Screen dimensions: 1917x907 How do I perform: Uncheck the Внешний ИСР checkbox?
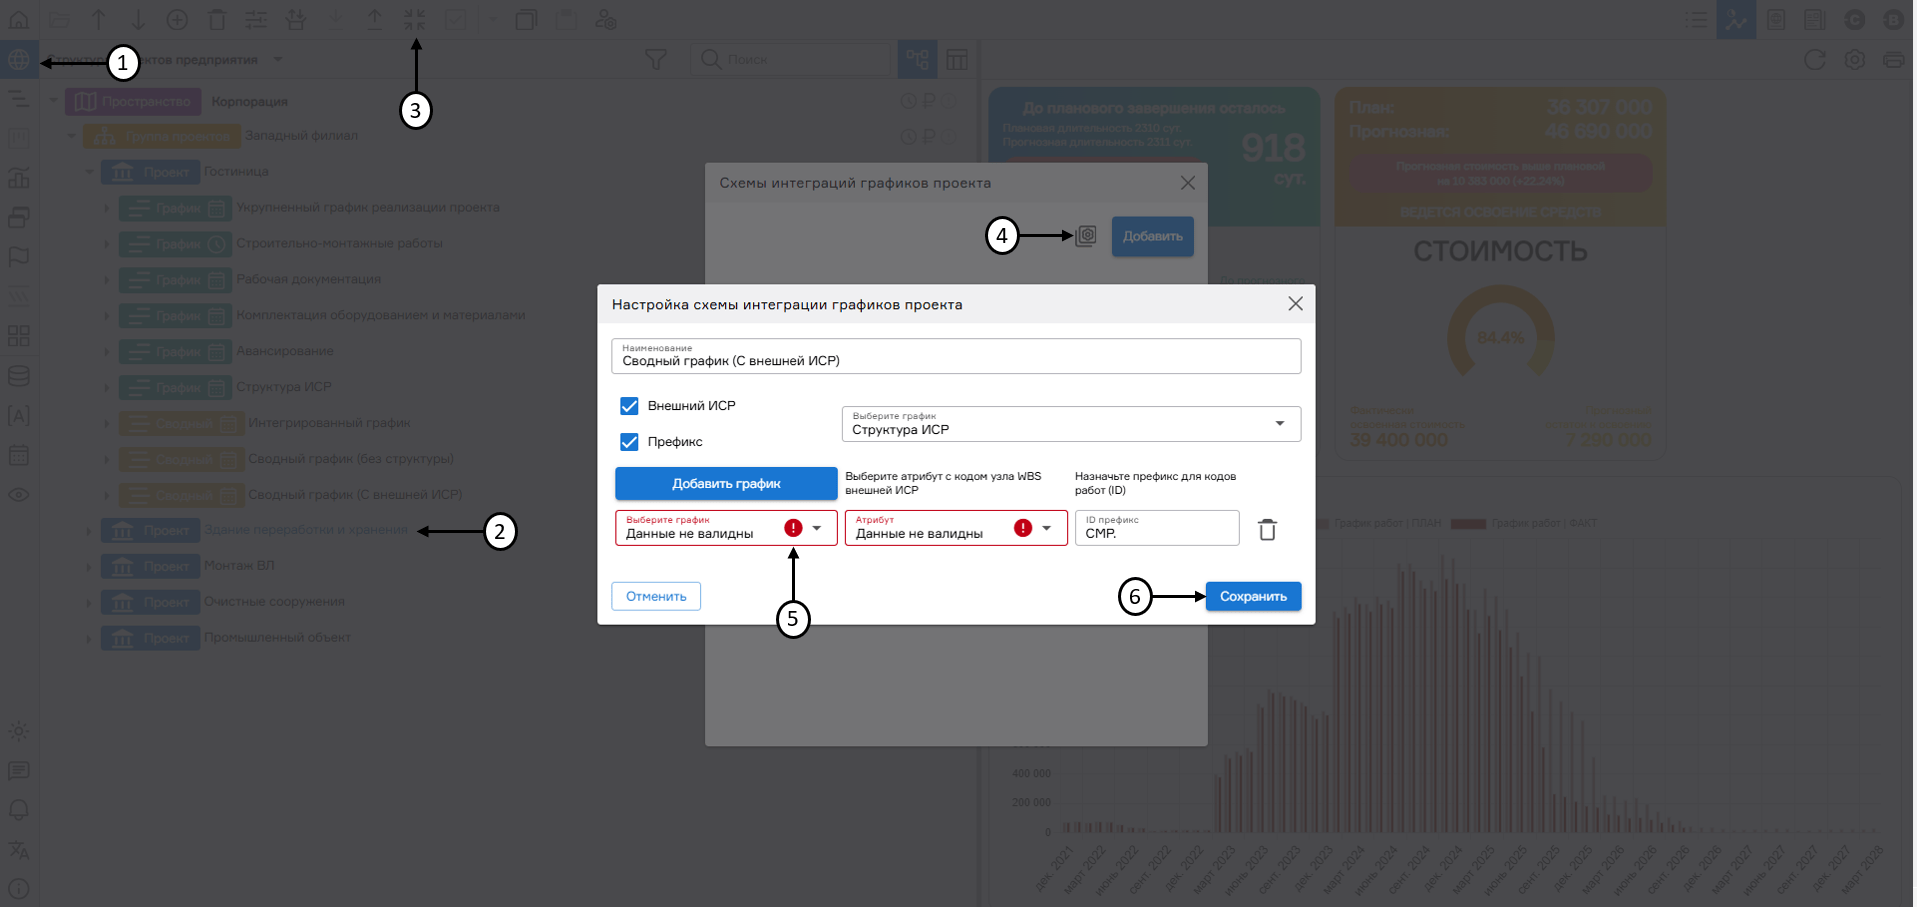629,406
